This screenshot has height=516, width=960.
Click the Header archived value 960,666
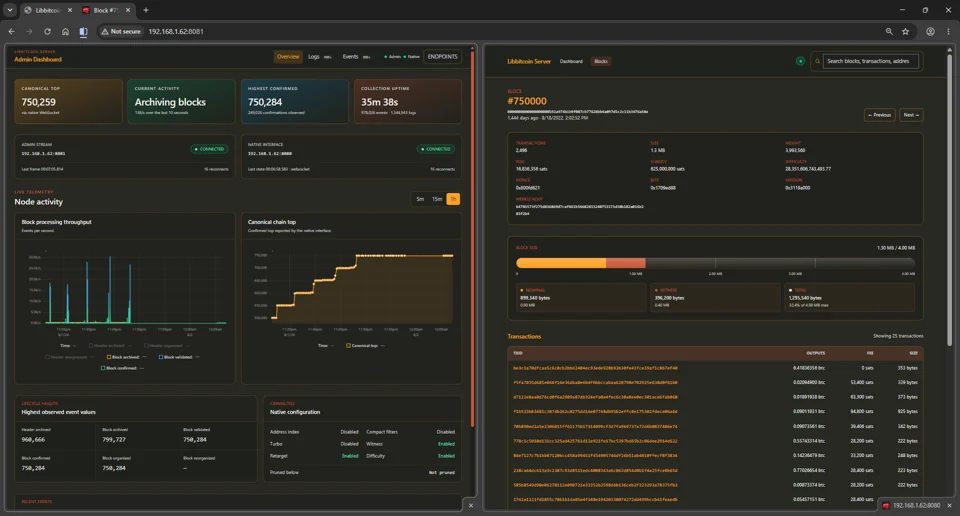[33, 439]
